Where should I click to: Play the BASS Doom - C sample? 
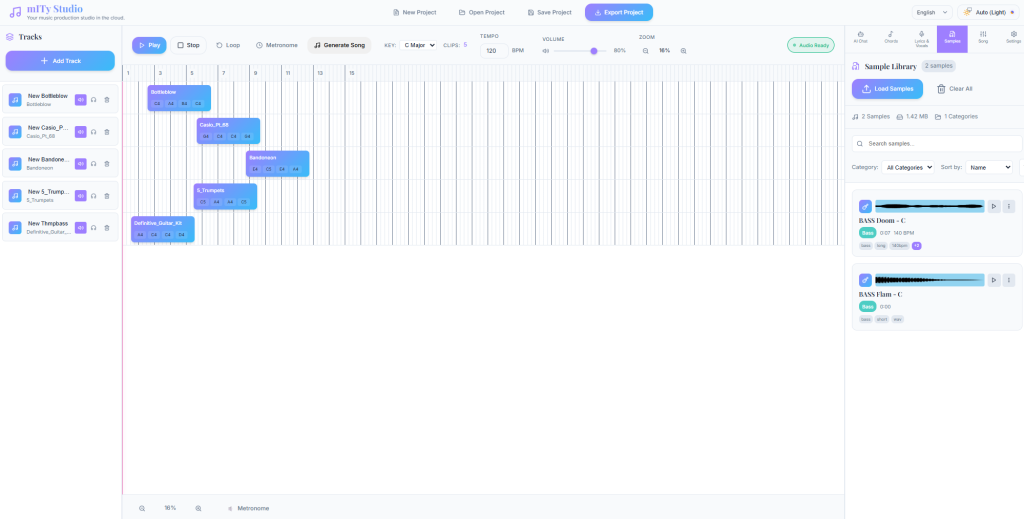click(x=993, y=206)
